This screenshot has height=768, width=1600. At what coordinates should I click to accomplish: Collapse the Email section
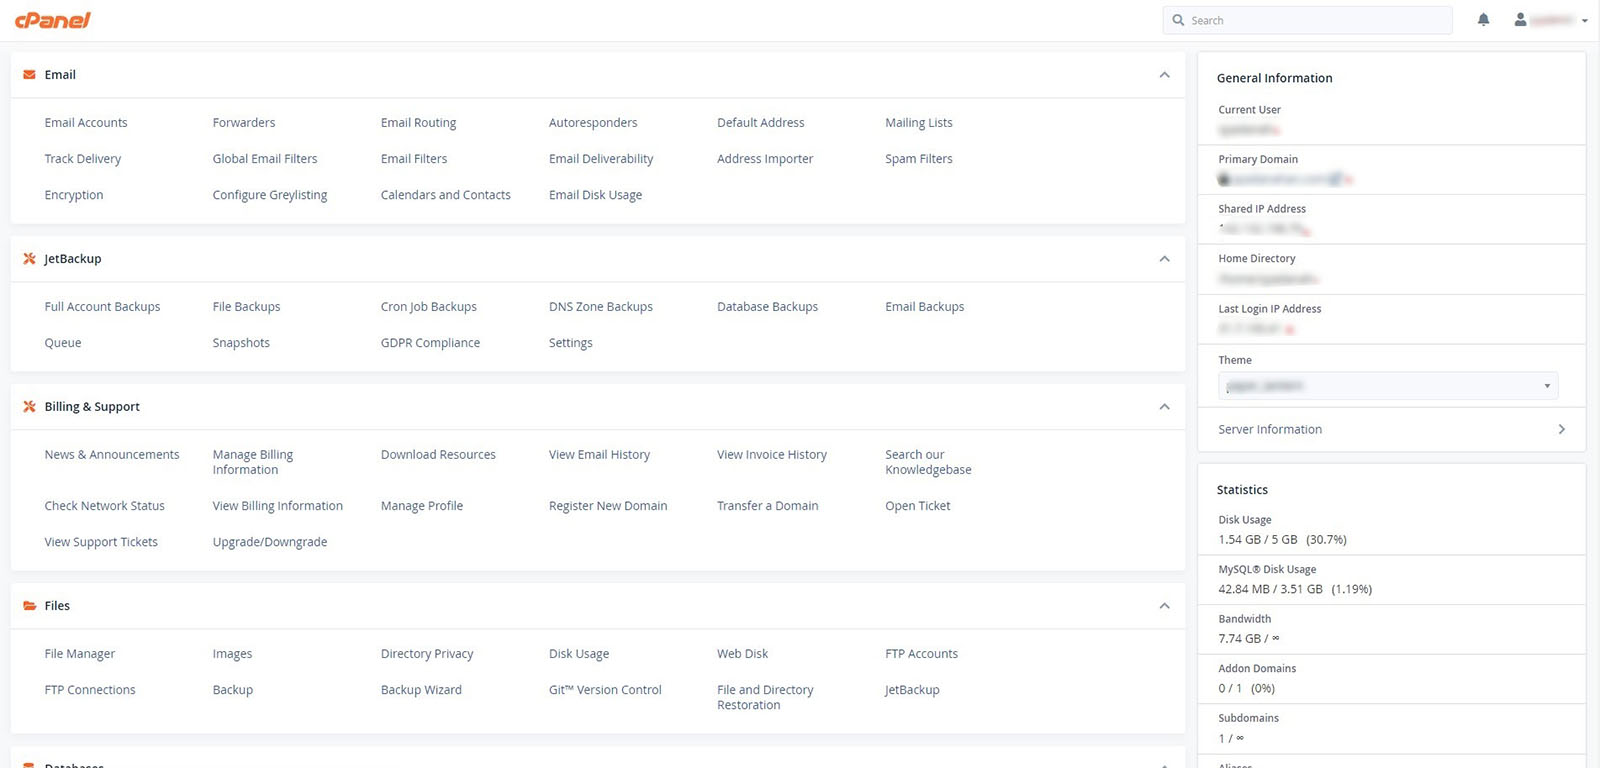click(1164, 75)
